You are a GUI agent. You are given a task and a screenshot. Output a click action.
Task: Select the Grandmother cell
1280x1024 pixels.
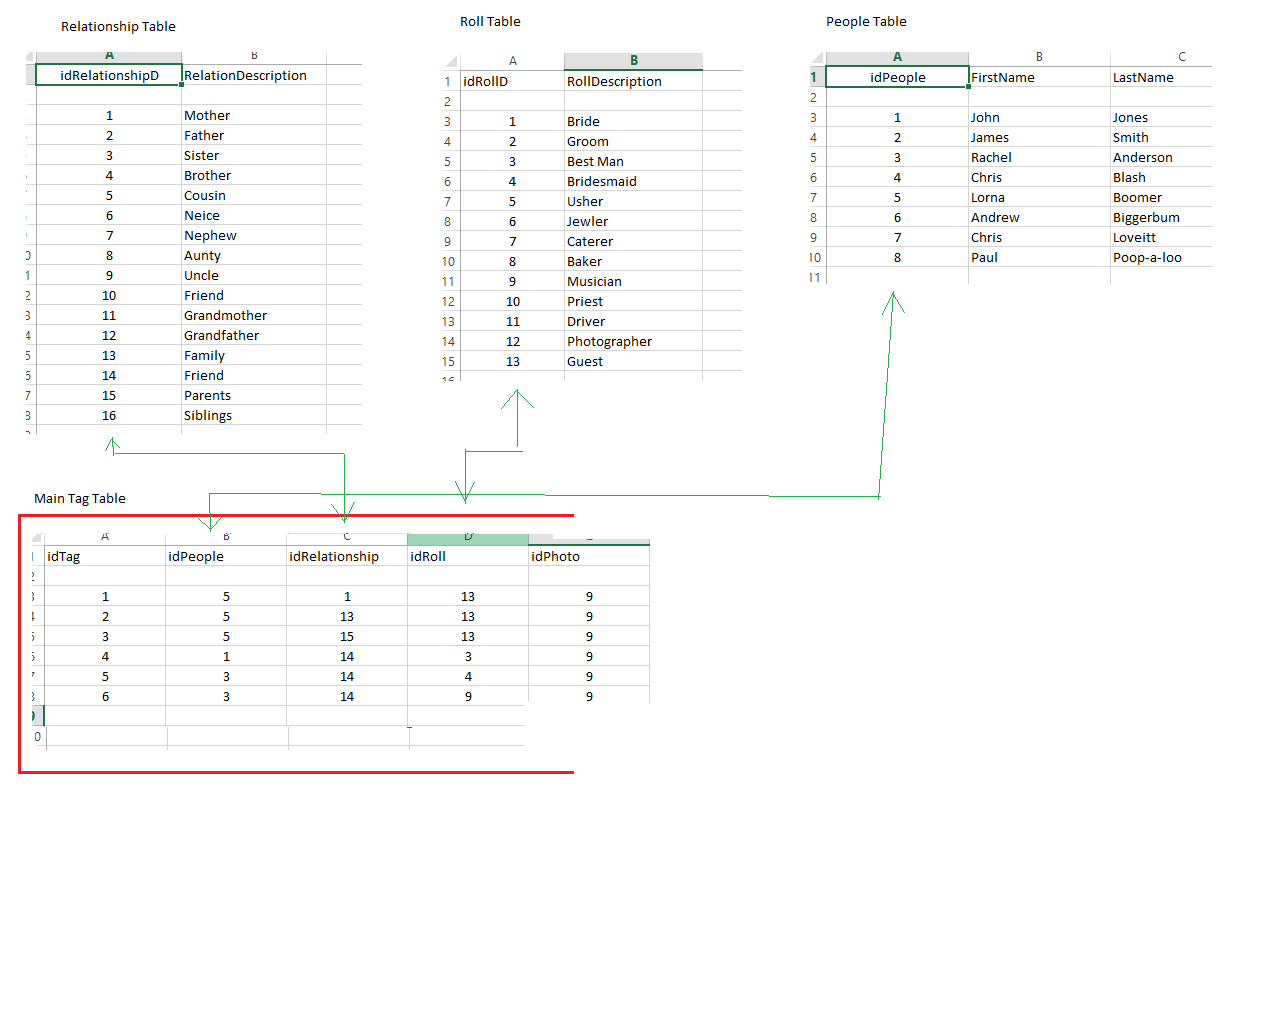(254, 315)
